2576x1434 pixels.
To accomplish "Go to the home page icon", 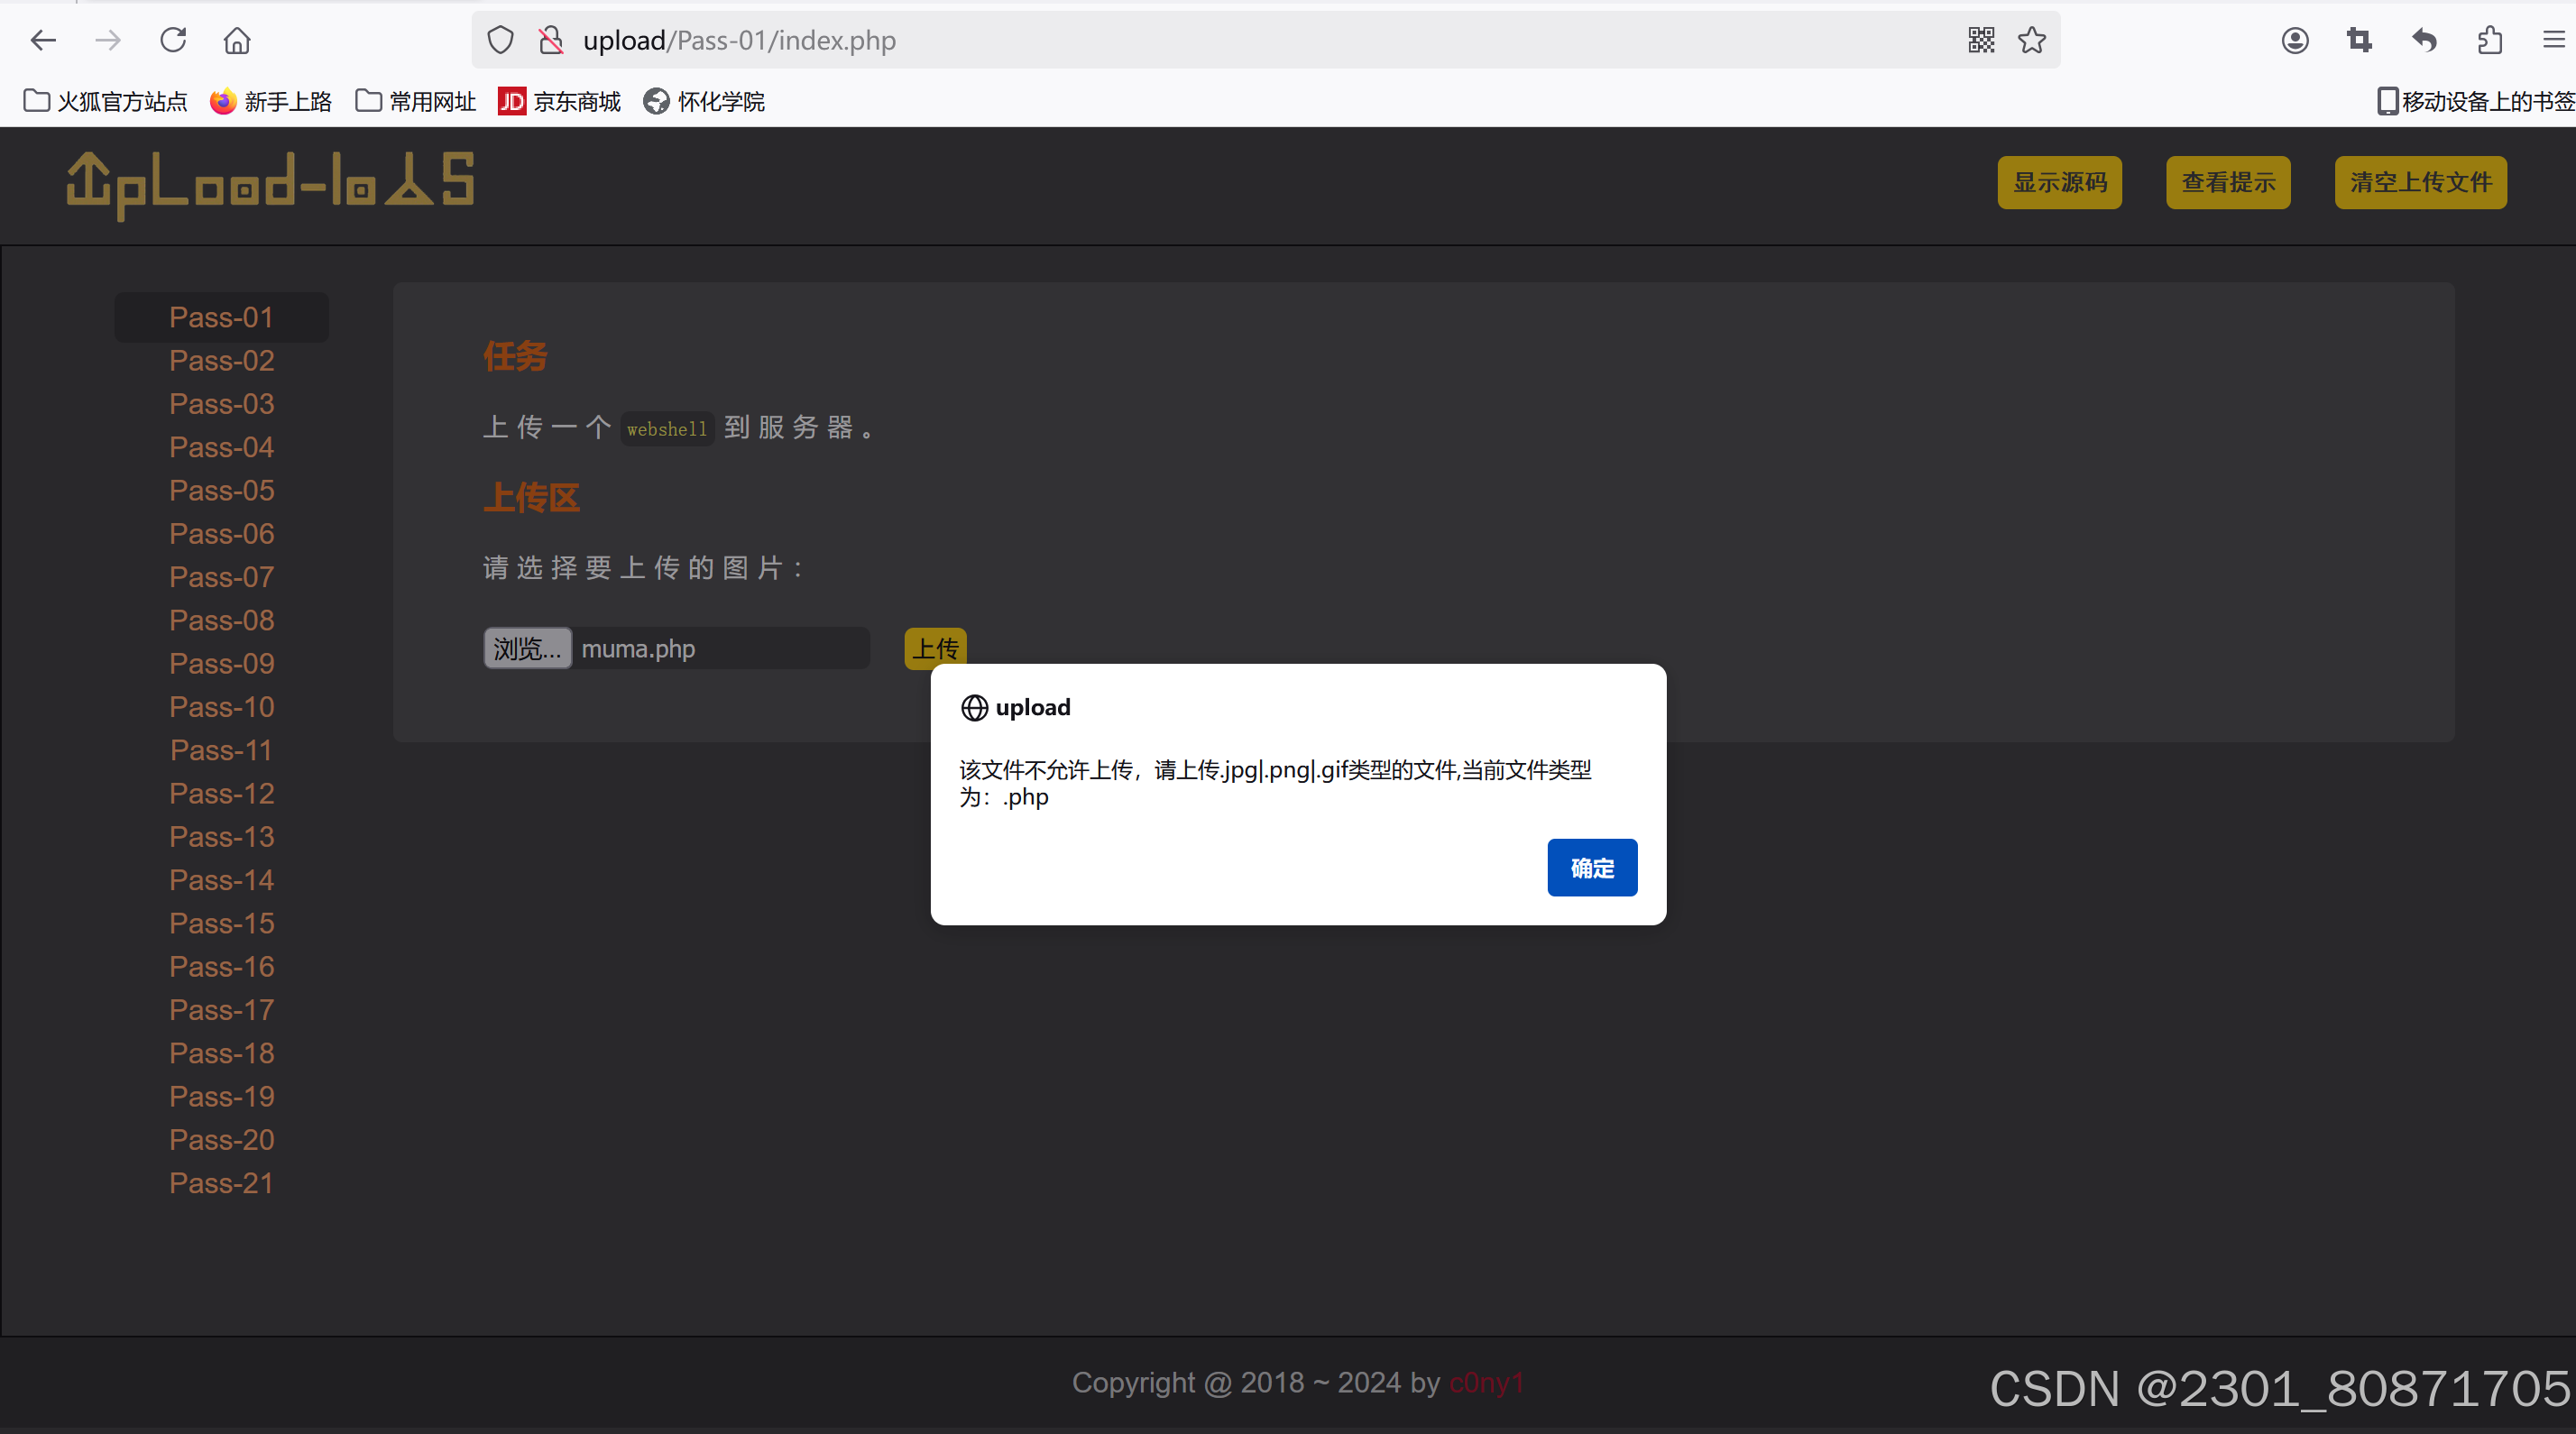I will [237, 40].
